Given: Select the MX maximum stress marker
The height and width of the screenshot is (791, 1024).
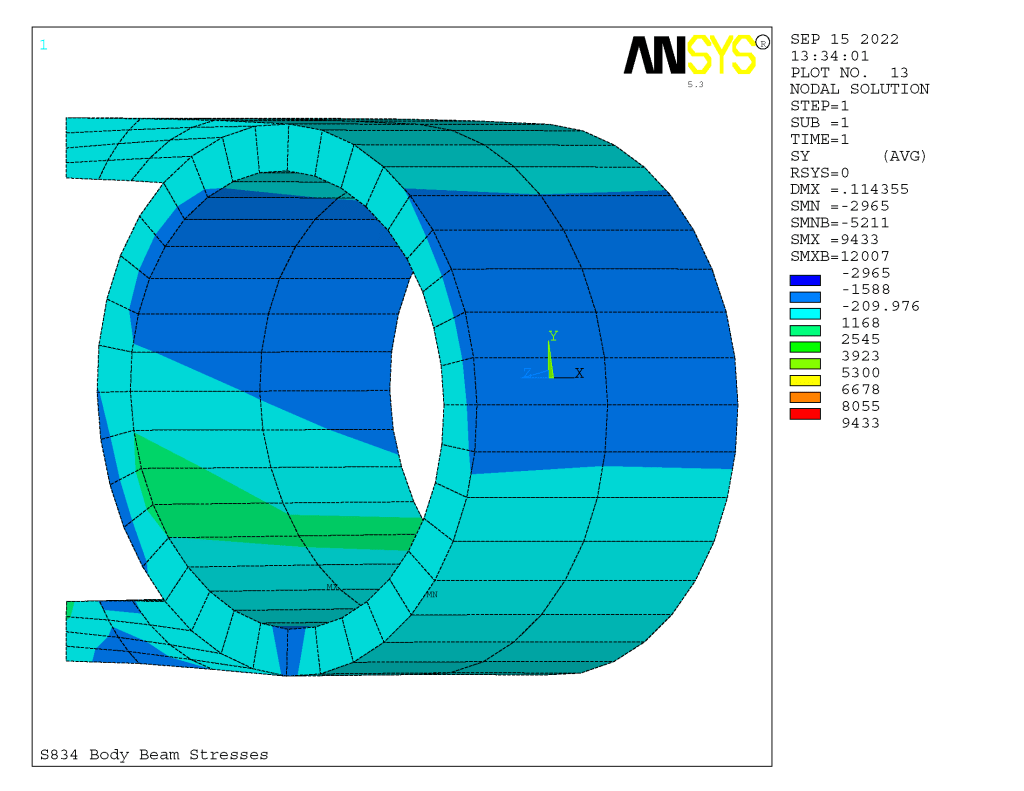Looking at the screenshot, I should point(332,587).
